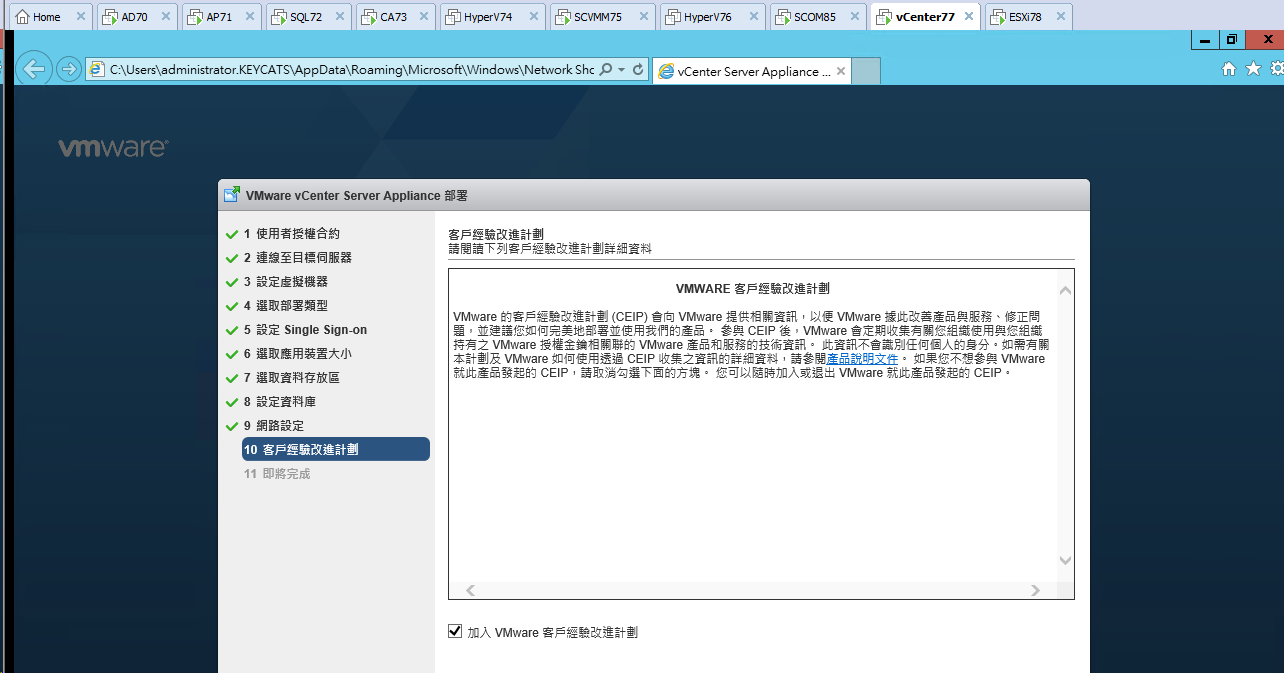This screenshot has width=1286, height=673.
Task: Click the deployment wizard title icon
Action: point(232,195)
